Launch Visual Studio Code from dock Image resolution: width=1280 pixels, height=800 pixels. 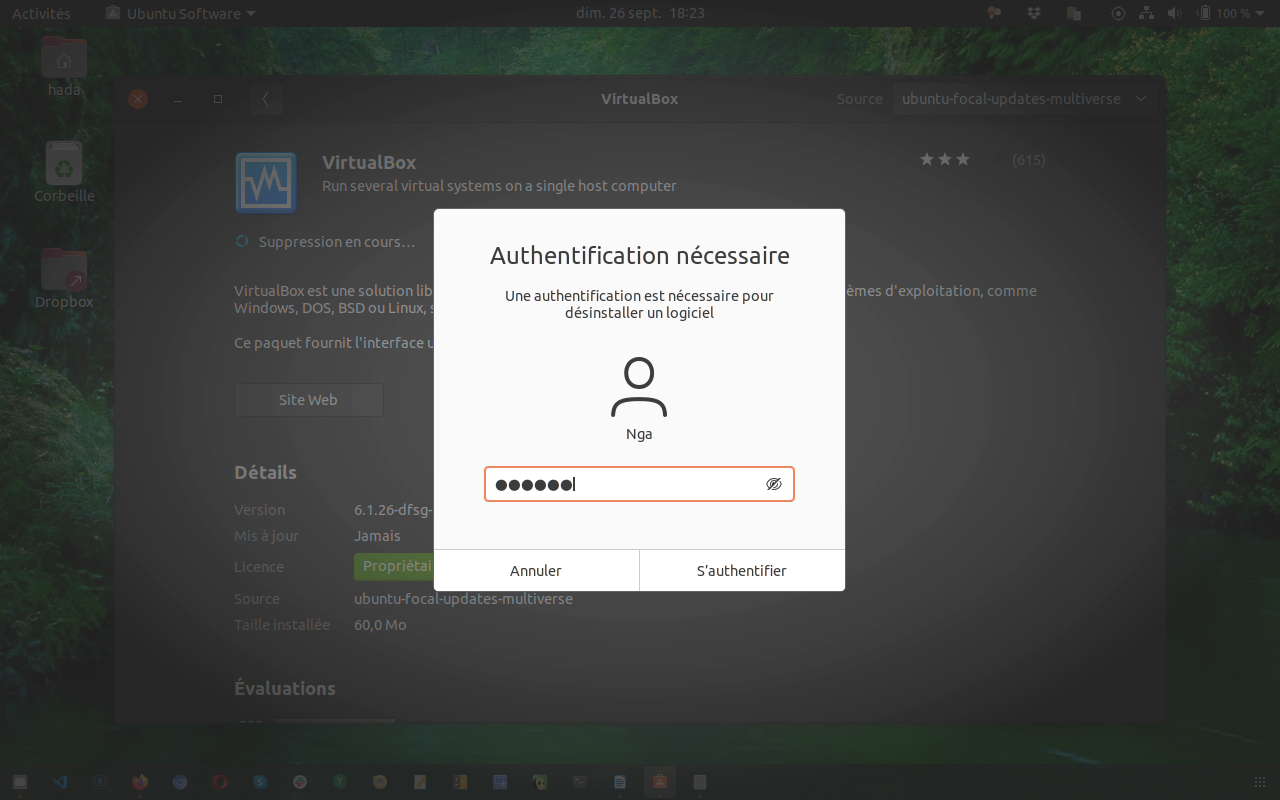[60, 781]
